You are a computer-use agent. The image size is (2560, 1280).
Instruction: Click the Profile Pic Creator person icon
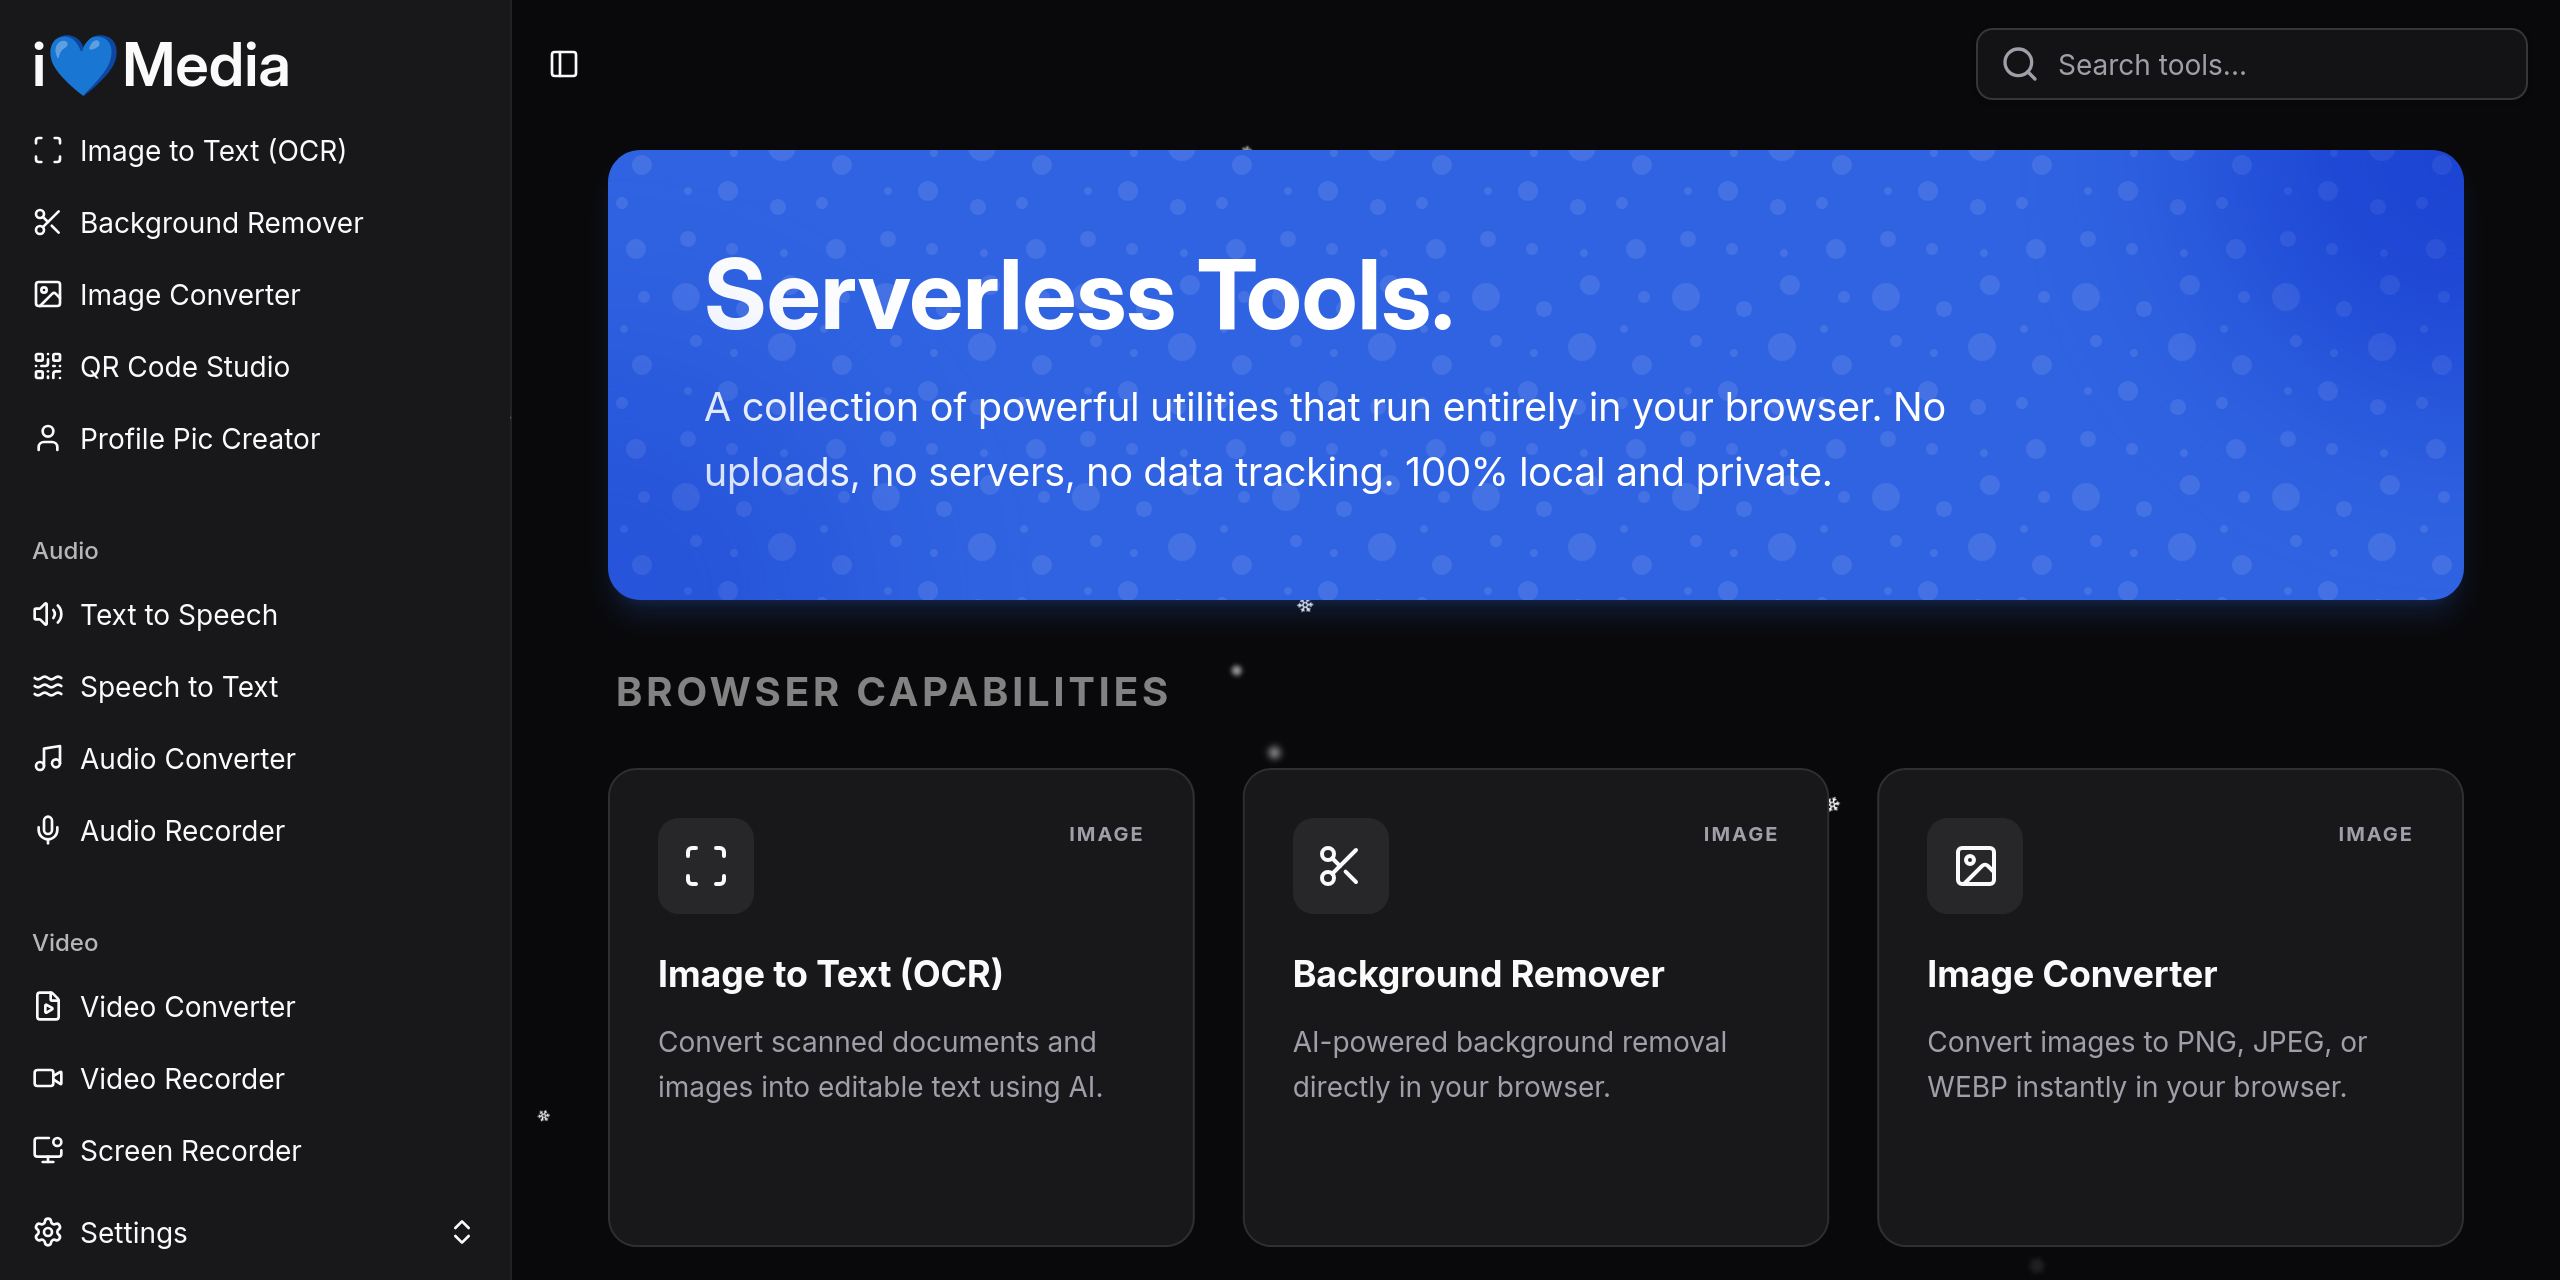(47, 438)
